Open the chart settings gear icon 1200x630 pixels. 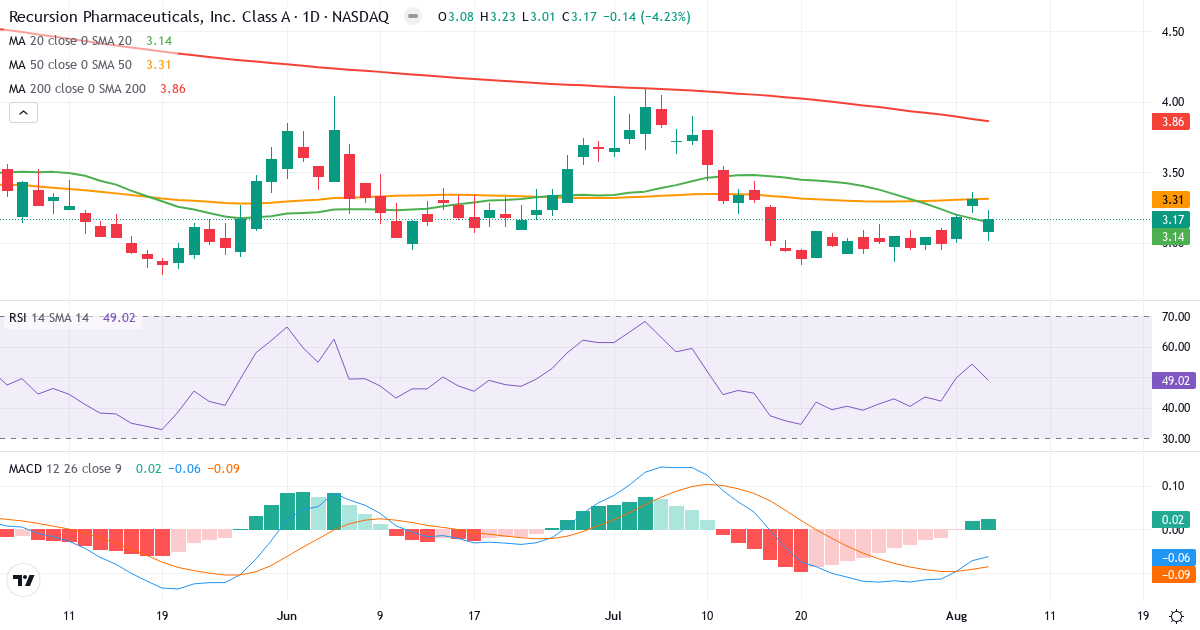click(x=1176, y=615)
